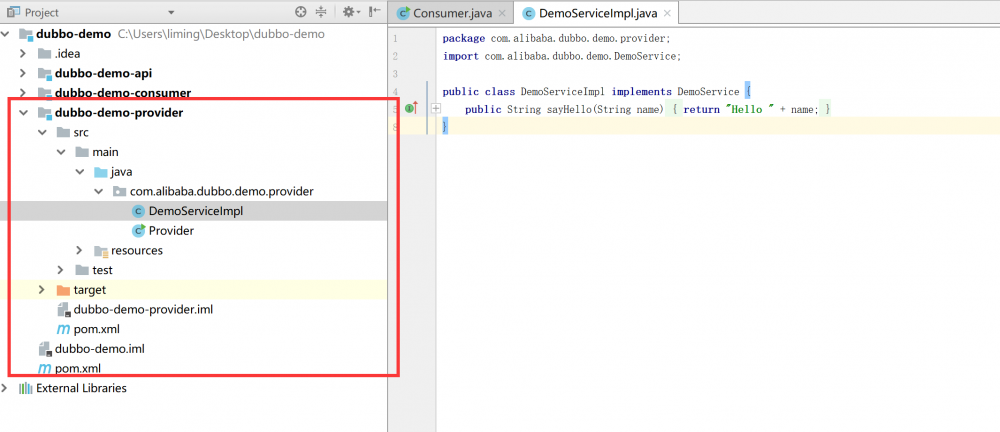Image resolution: width=1000 pixels, height=432 pixels.
Task: Expand the resources folder
Action: (x=79, y=250)
